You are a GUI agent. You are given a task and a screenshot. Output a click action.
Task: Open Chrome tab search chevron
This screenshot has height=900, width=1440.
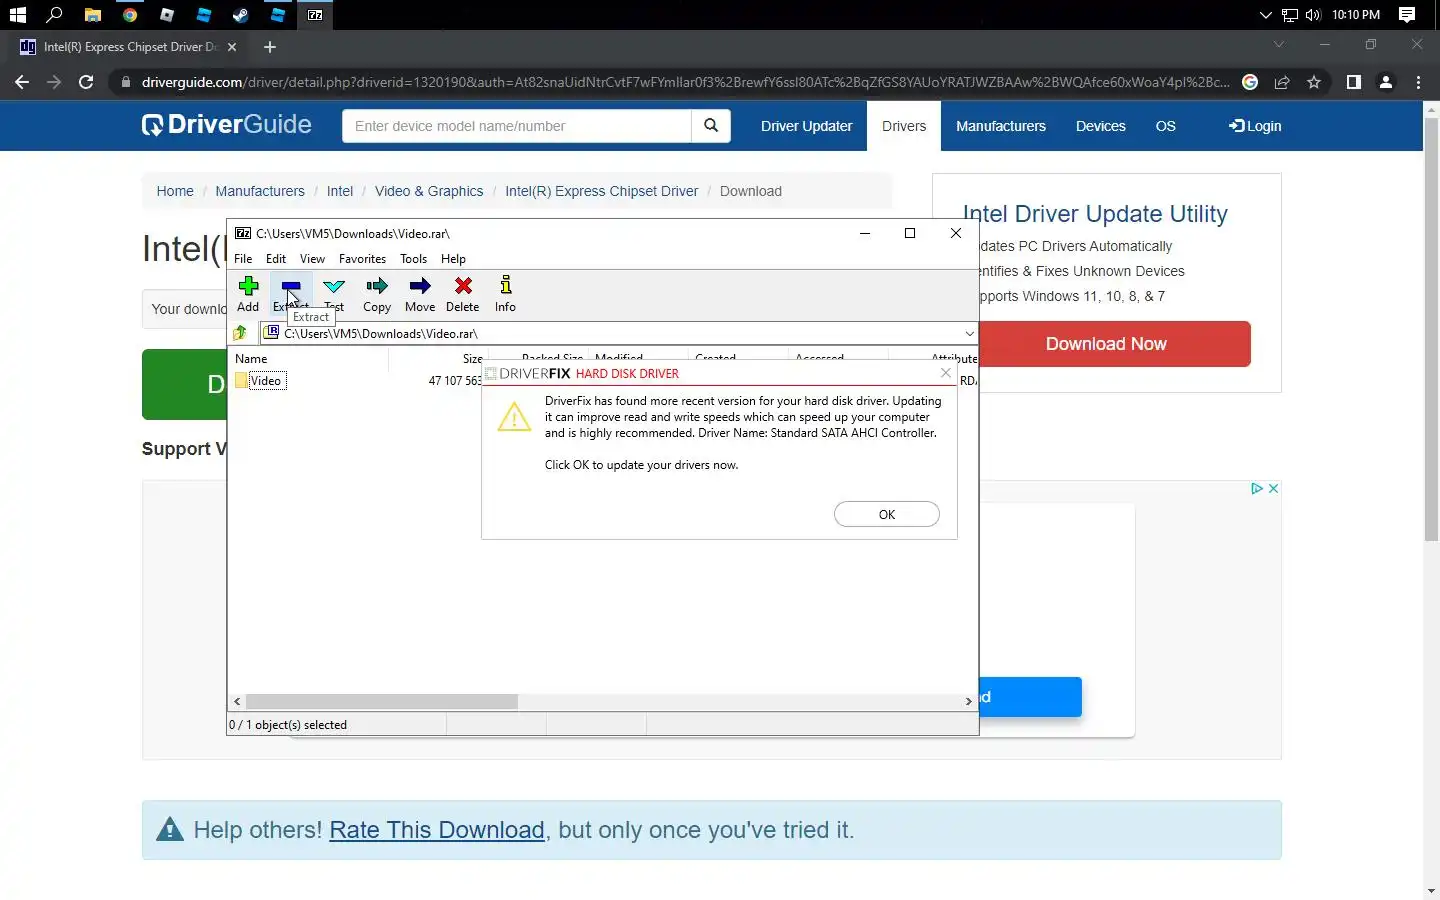pos(1278,45)
